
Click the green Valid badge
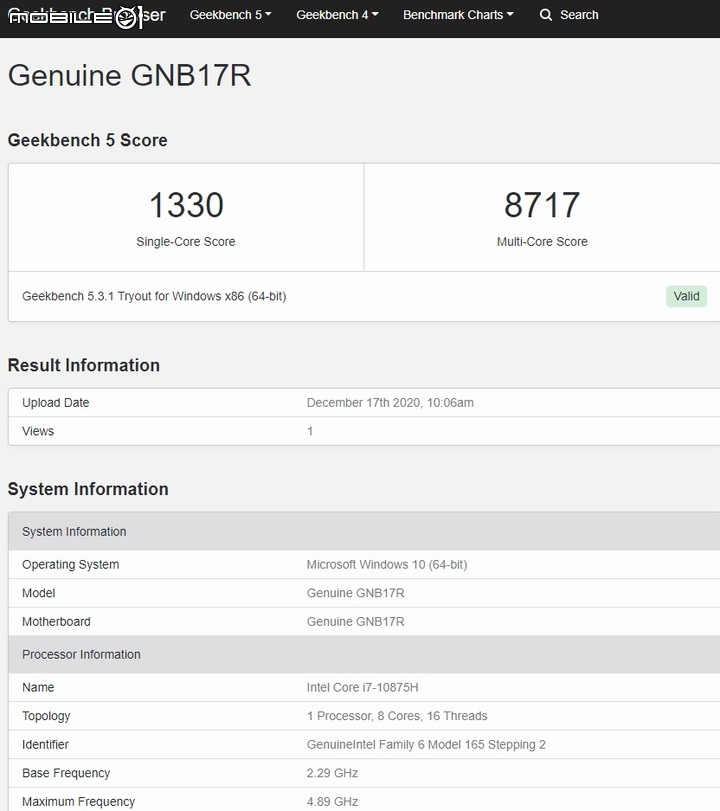(x=686, y=296)
